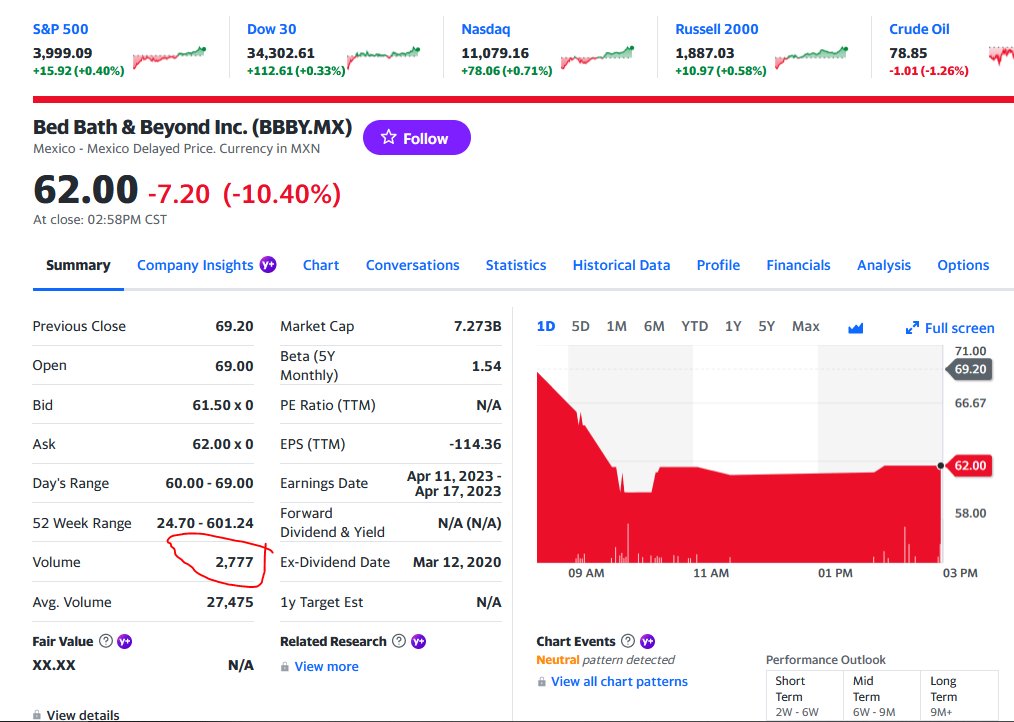The width and height of the screenshot is (1014, 722).
Task: Click the premium badge next to Fair Value
Action: pos(124,641)
